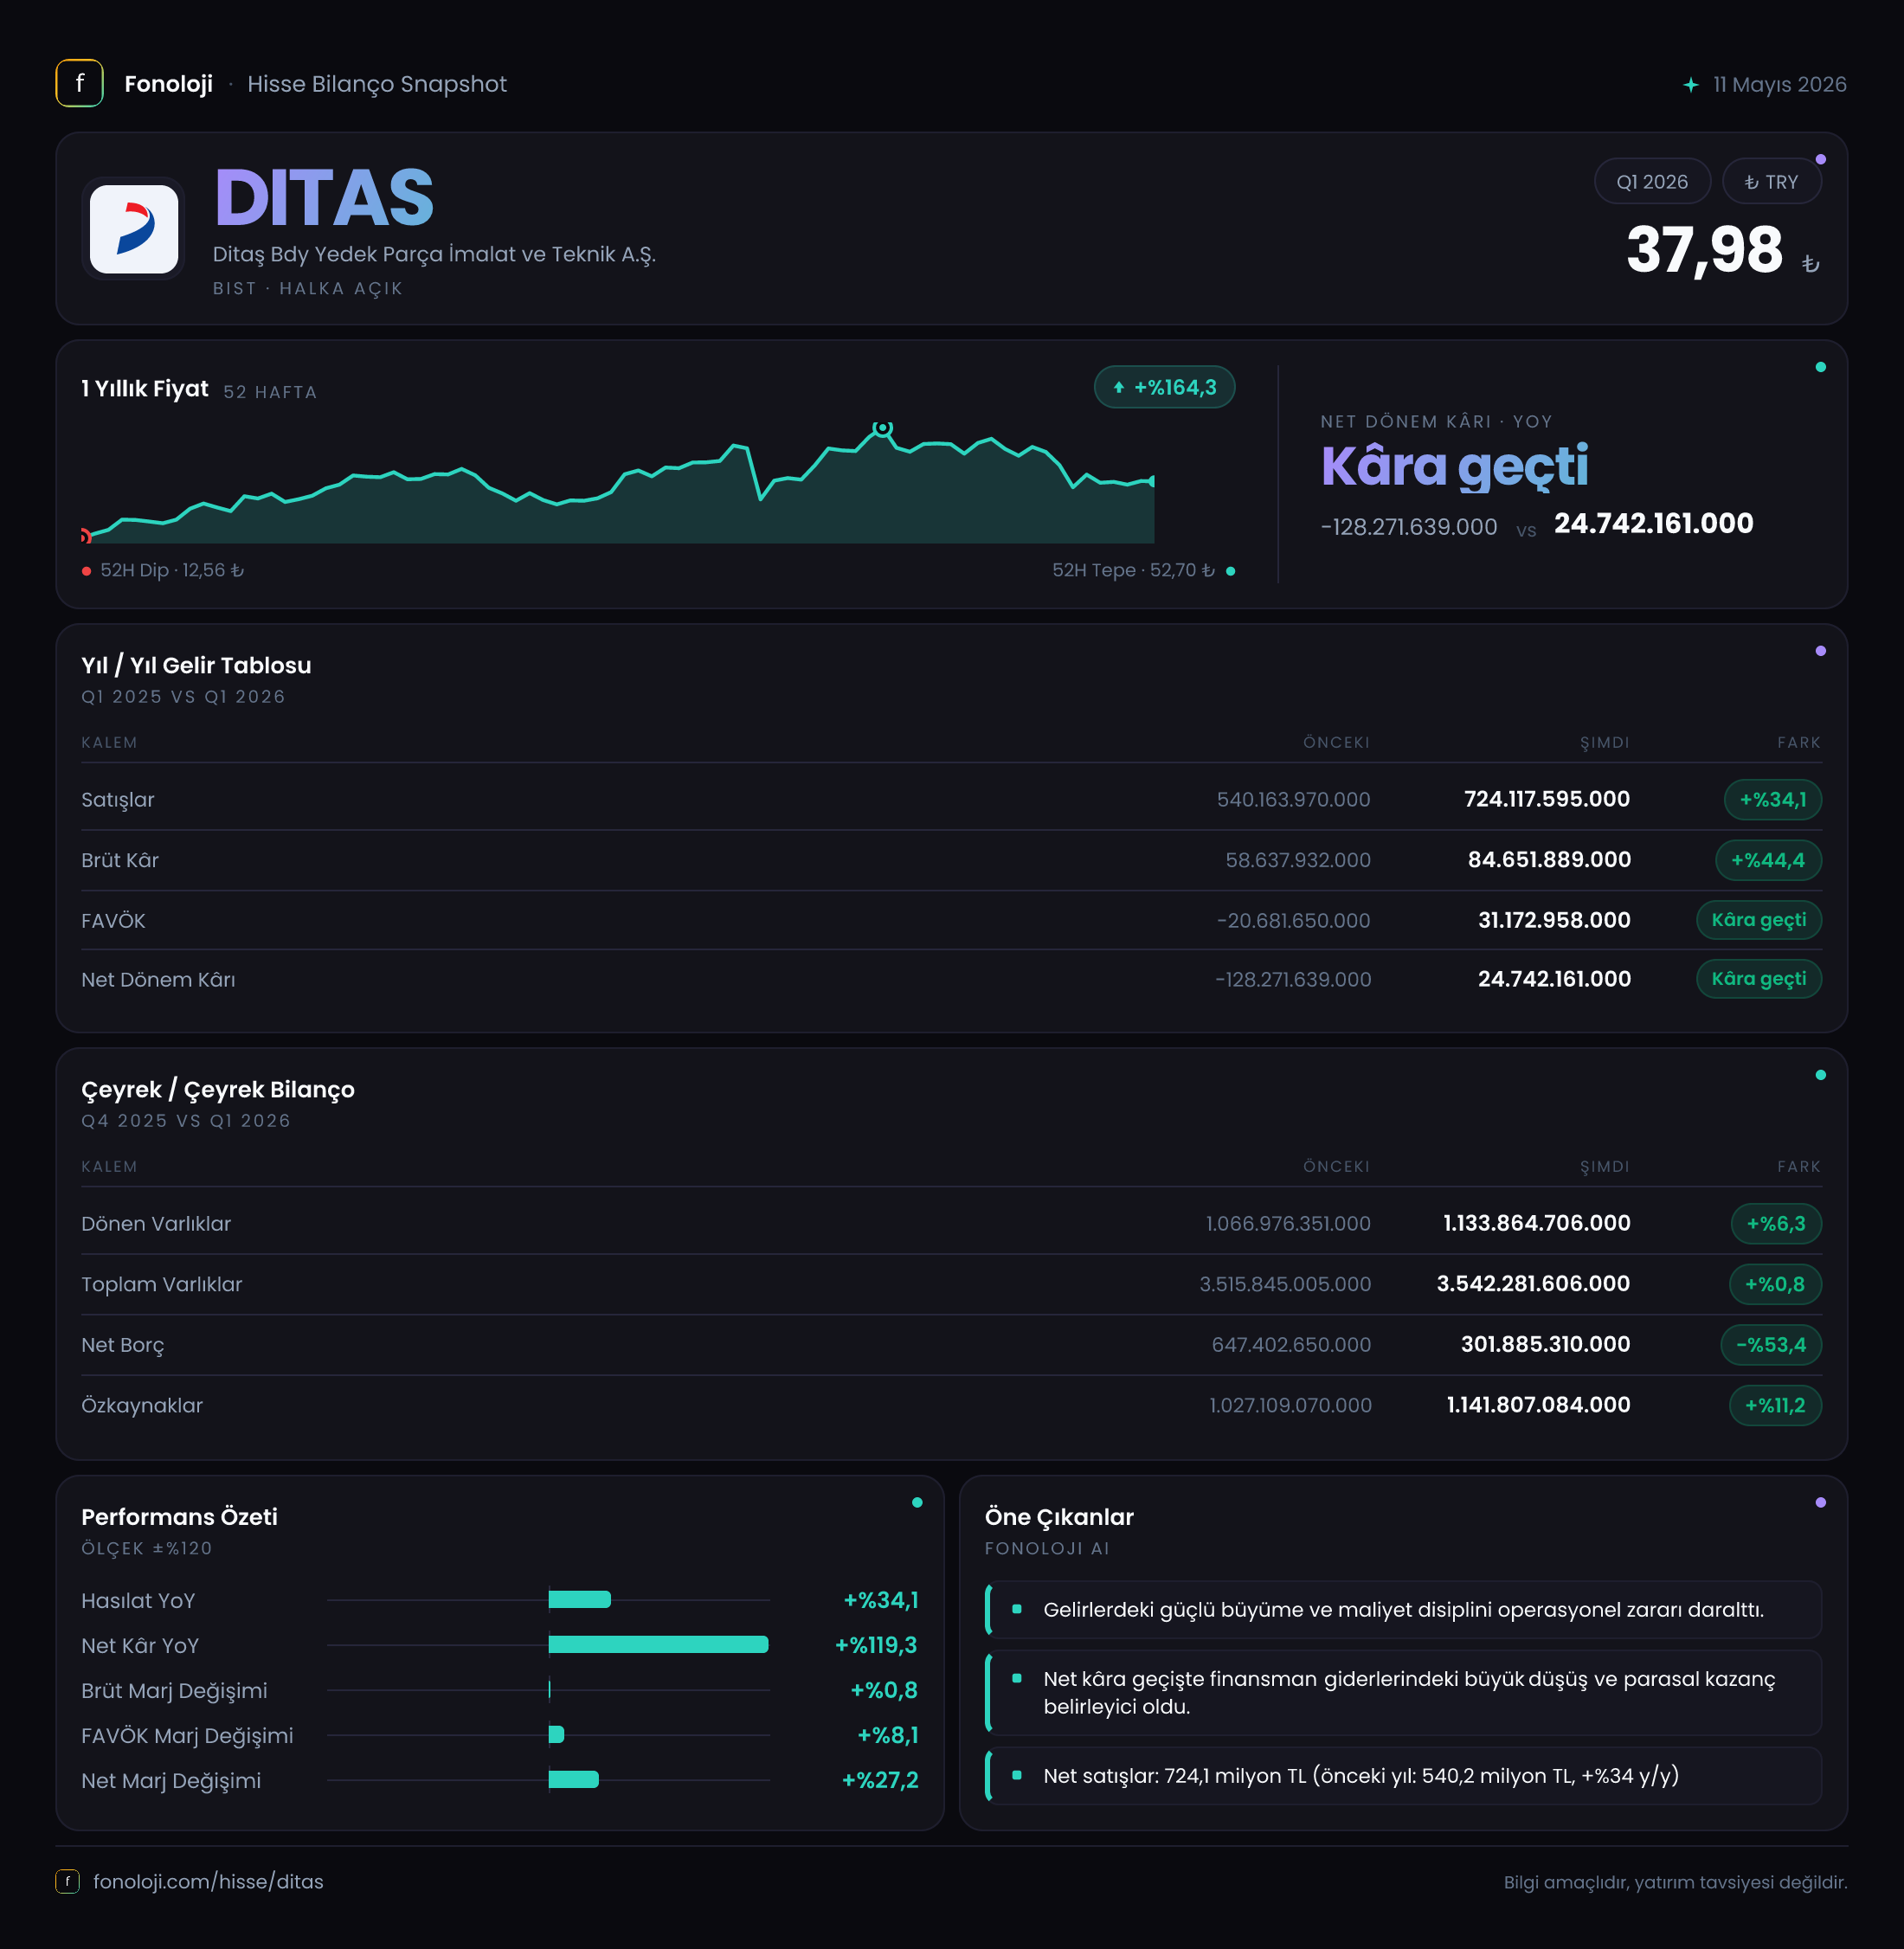This screenshot has width=1904, height=1949.
Task: Click the Brüt Kâr +%44,4 badge
Action: [1768, 860]
